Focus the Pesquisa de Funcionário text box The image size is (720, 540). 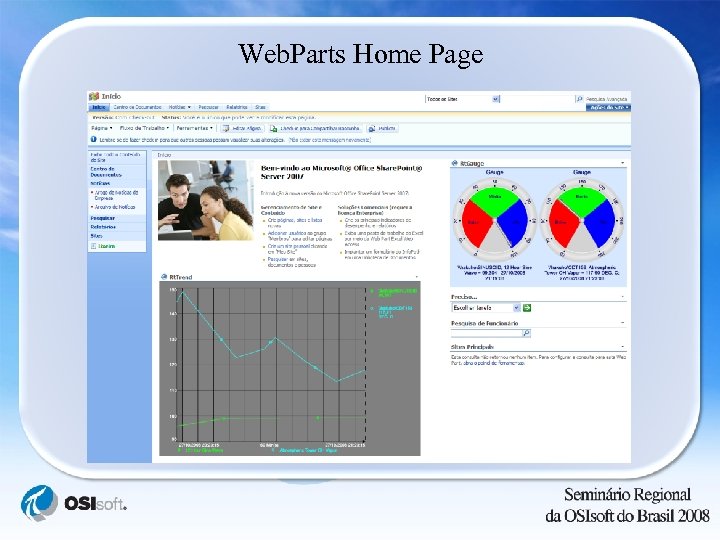[x=486, y=333]
